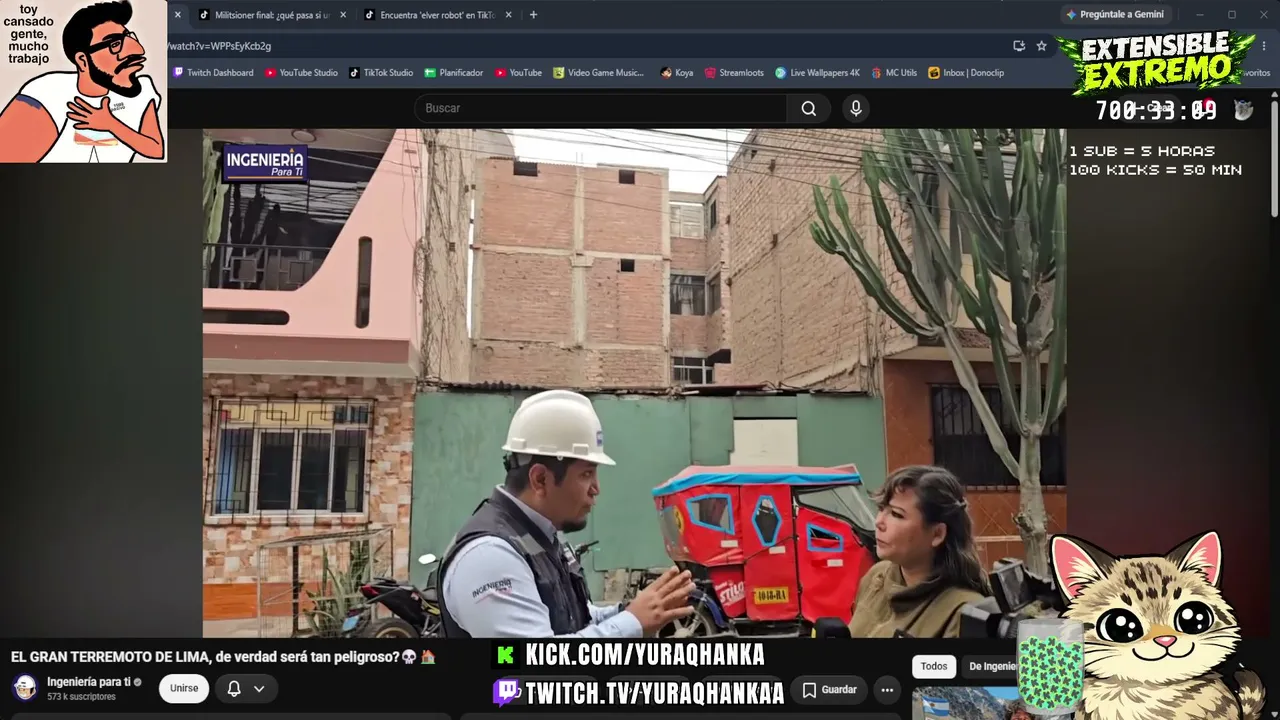1280x720 pixels.
Task: Open the Video Game Music bookmark
Action: [x=599, y=73]
